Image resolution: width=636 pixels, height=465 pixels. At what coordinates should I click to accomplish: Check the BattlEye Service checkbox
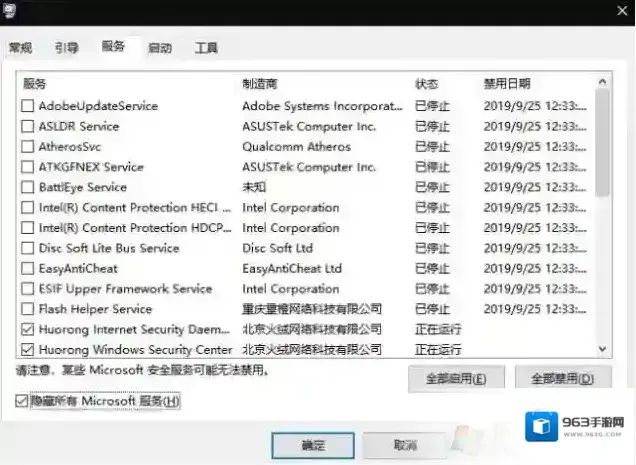click(28, 187)
